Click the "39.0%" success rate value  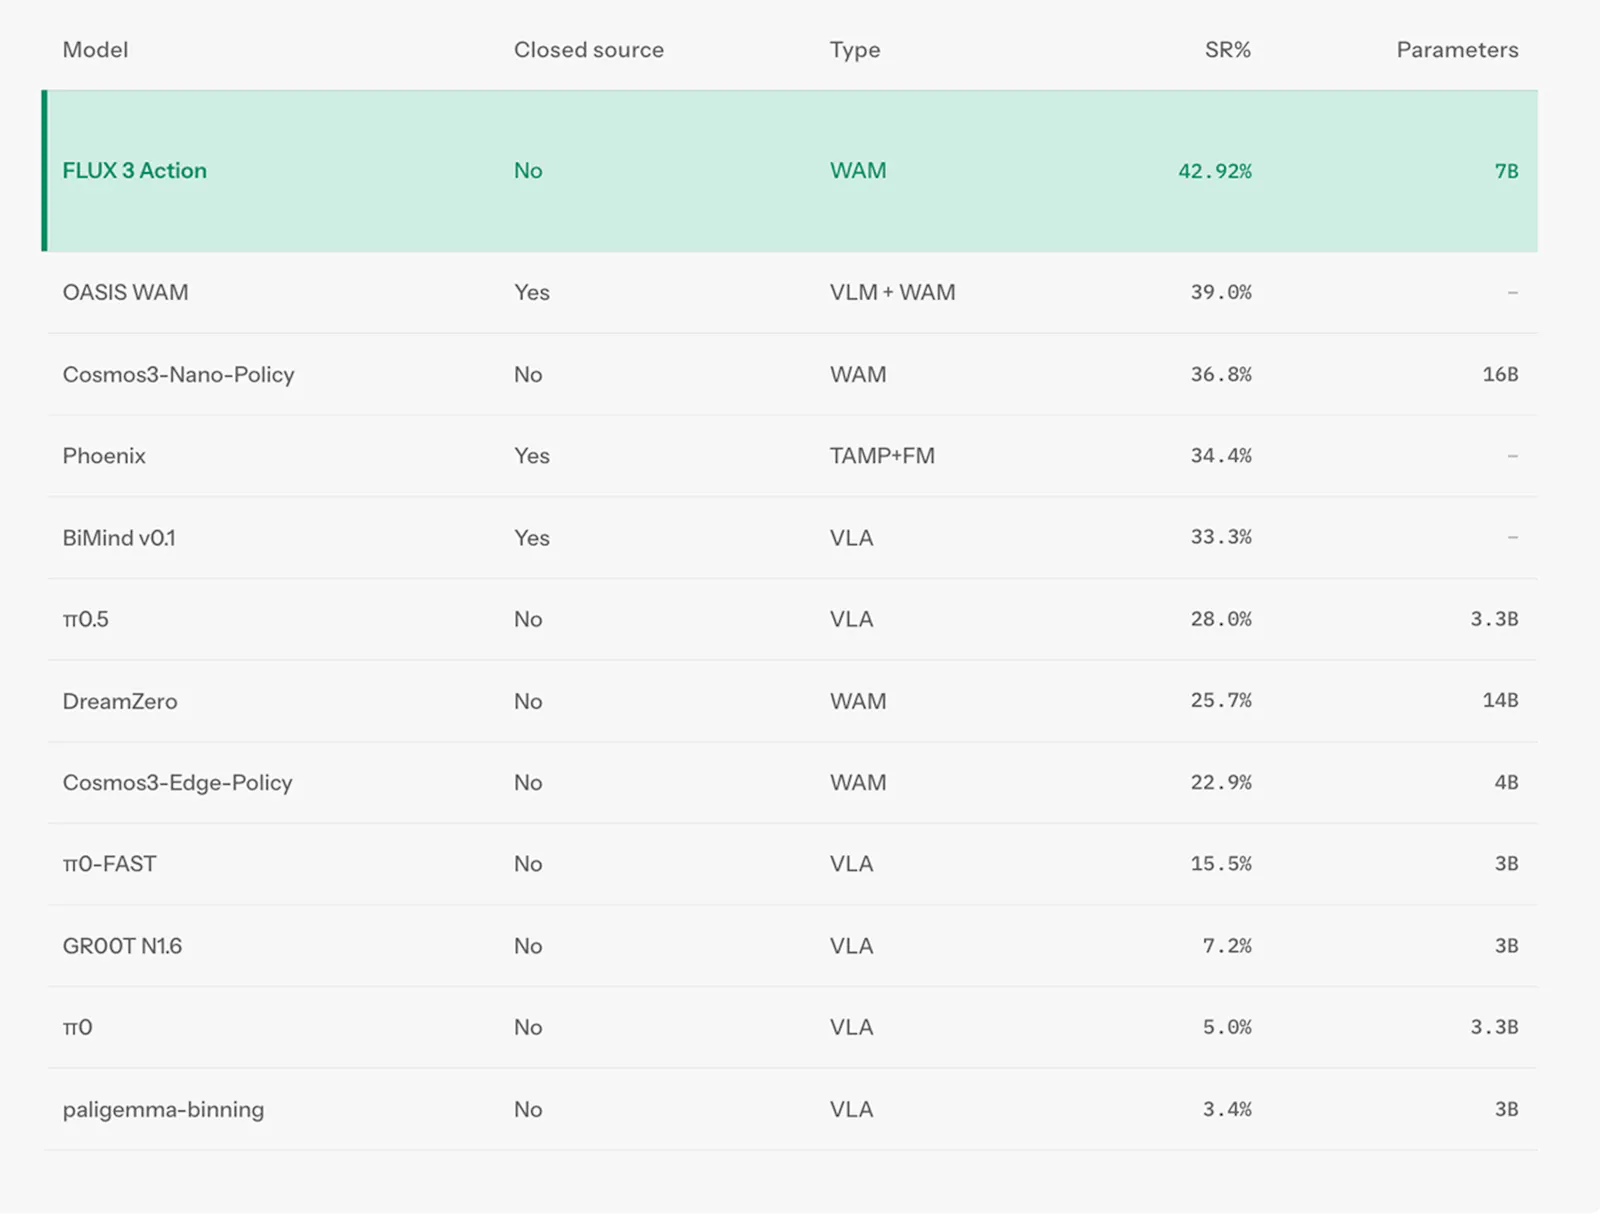[1221, 293]
